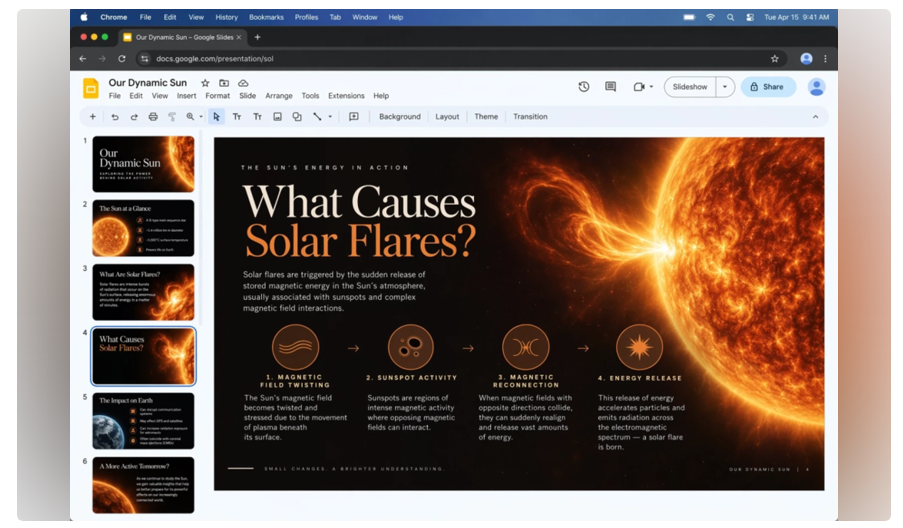
Task: View site information icon in address bar
Action: point(145,59)
